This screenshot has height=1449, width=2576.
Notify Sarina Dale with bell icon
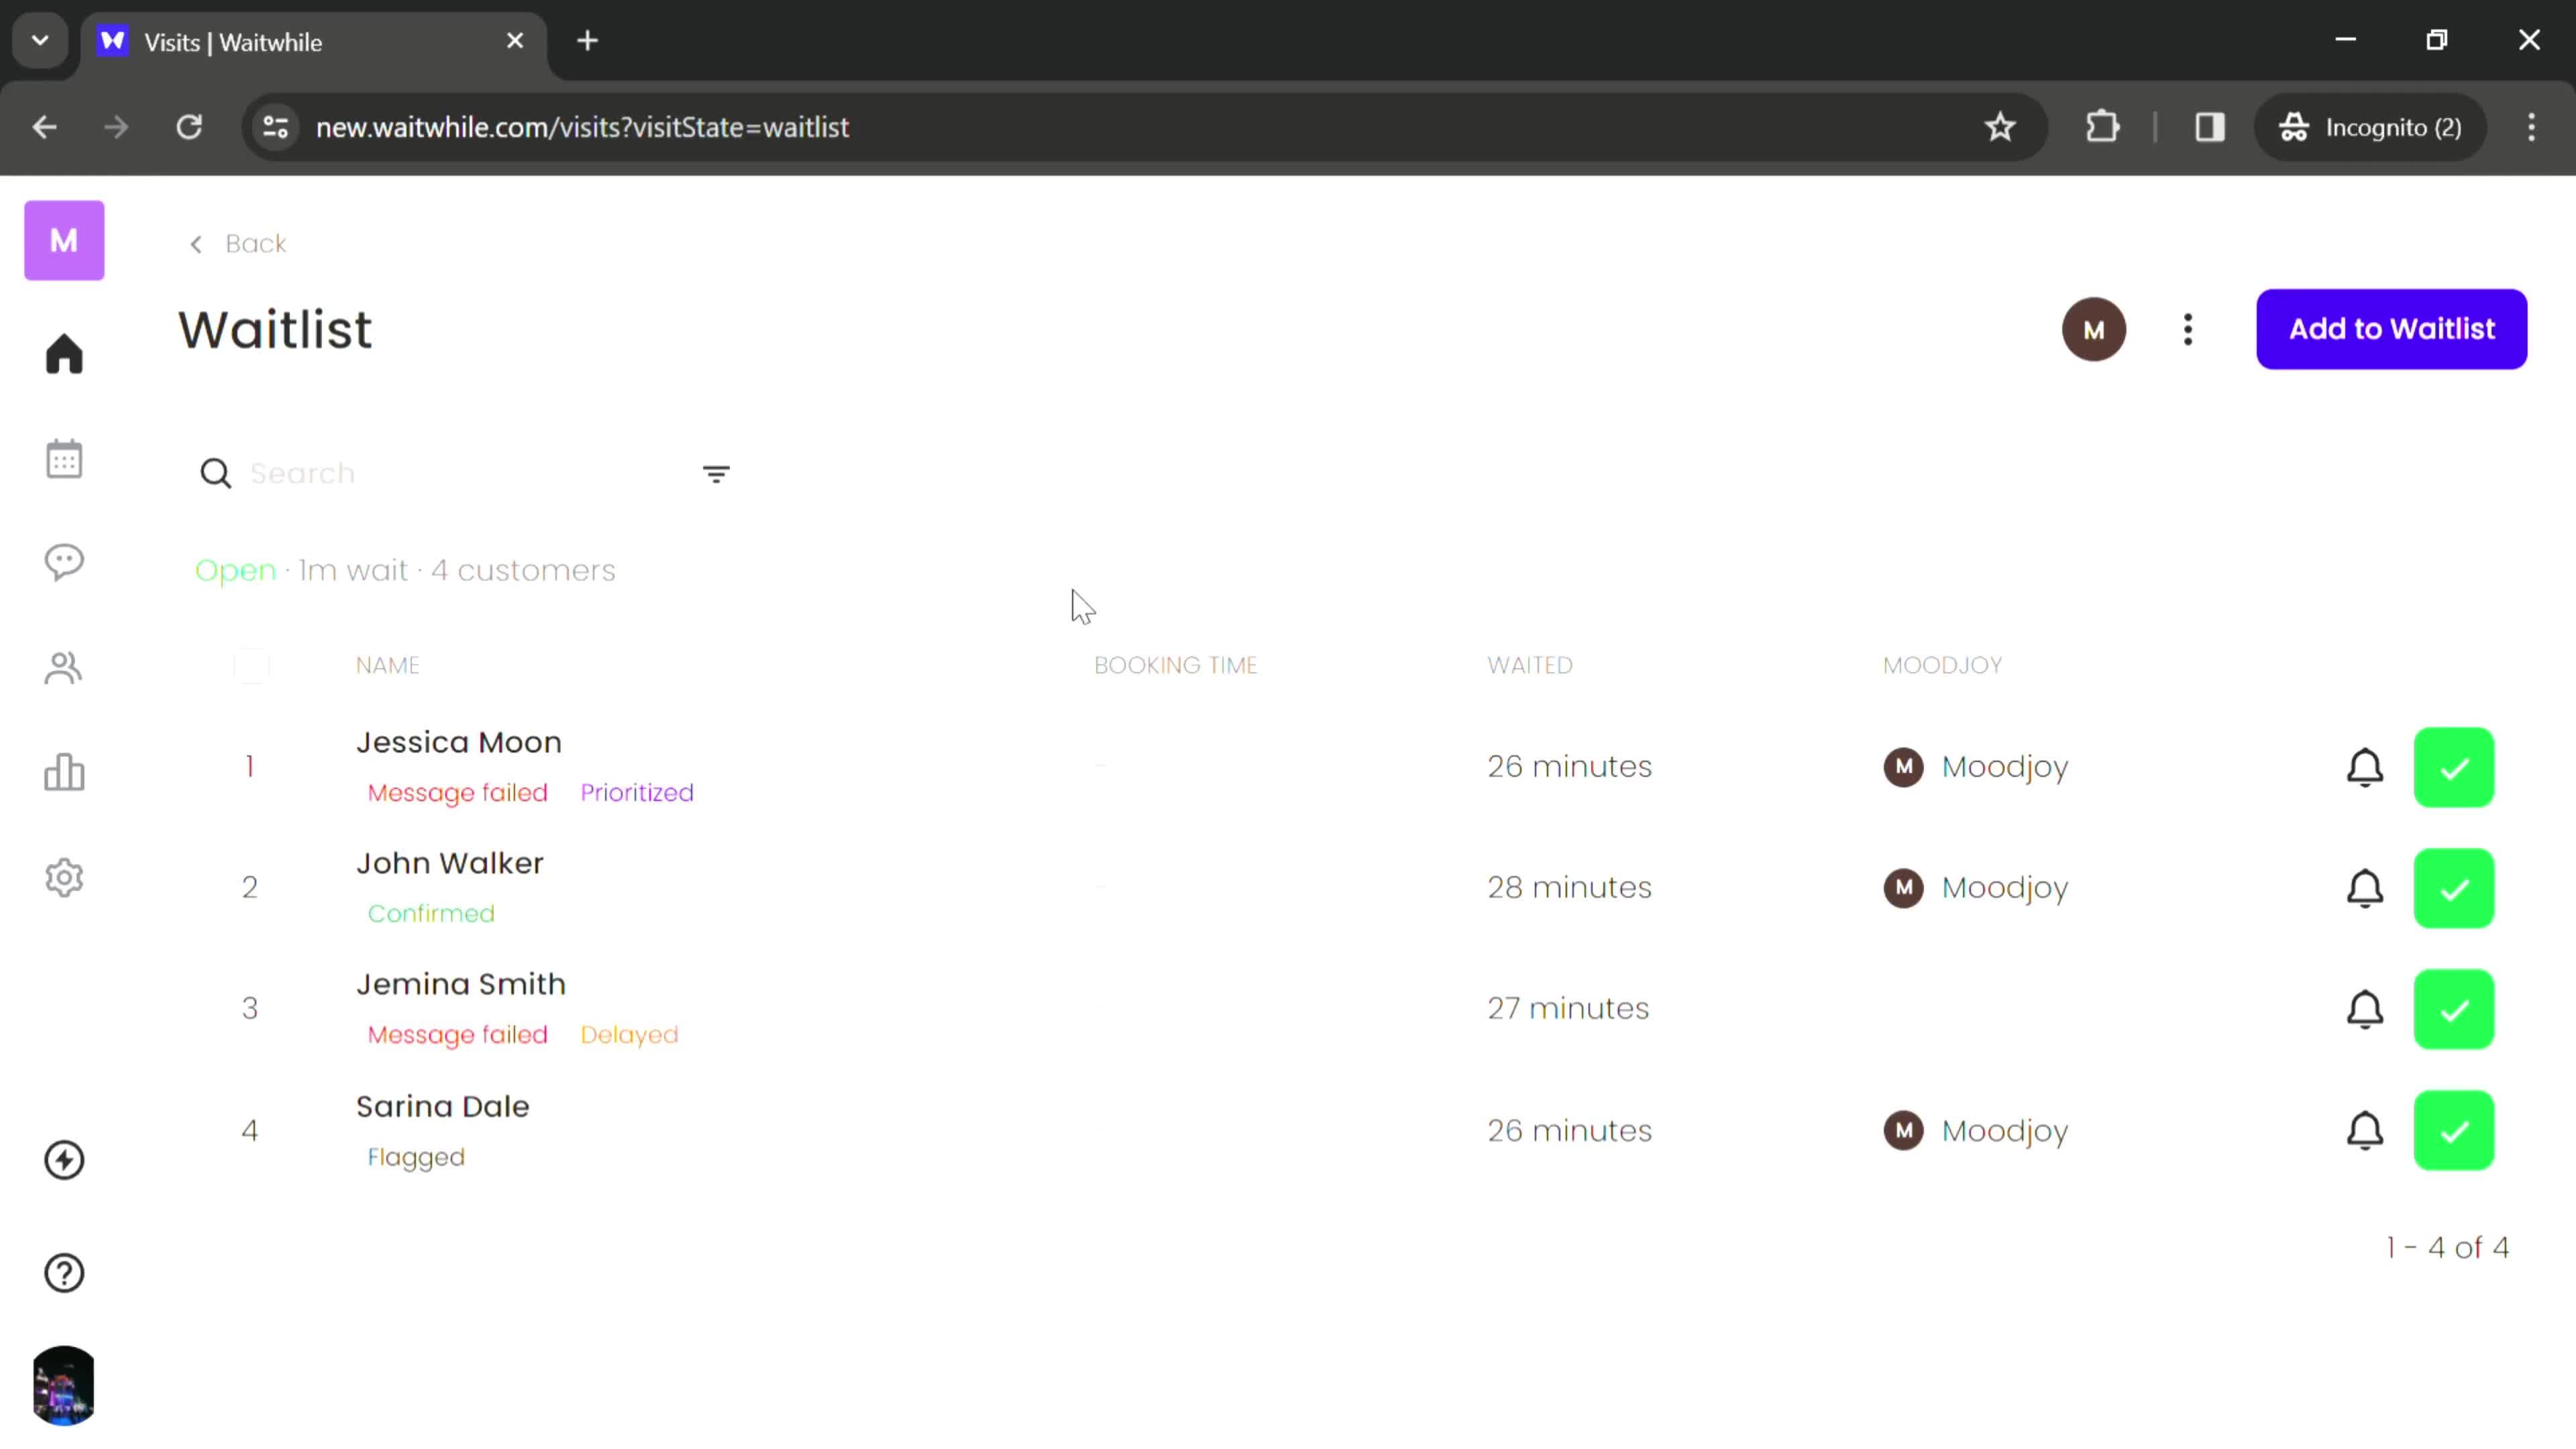coord(2365,1131)
